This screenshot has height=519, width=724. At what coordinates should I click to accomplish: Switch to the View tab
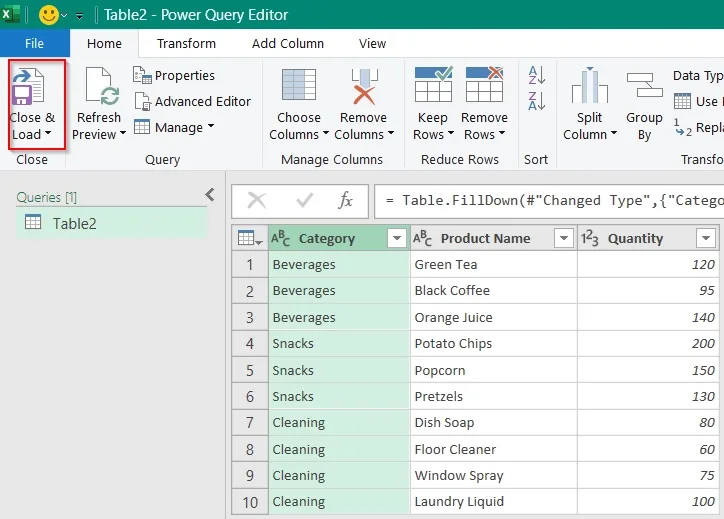pos(372,43)
